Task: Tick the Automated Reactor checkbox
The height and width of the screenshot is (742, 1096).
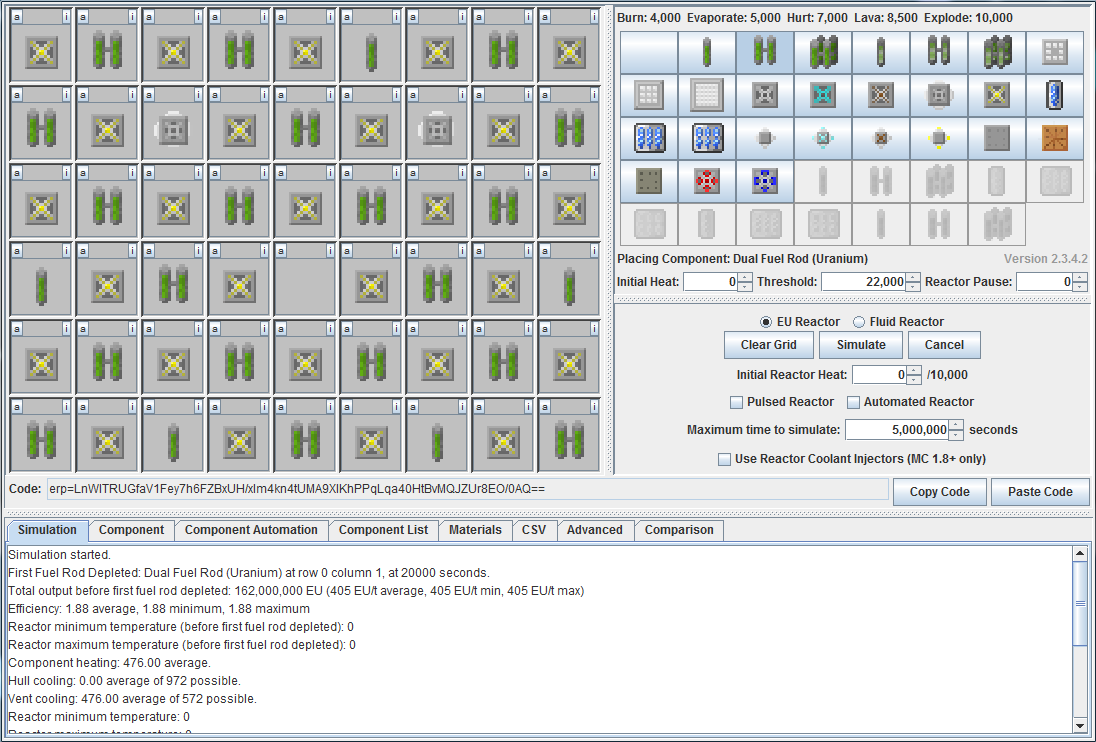Action: tap(854, 402)
